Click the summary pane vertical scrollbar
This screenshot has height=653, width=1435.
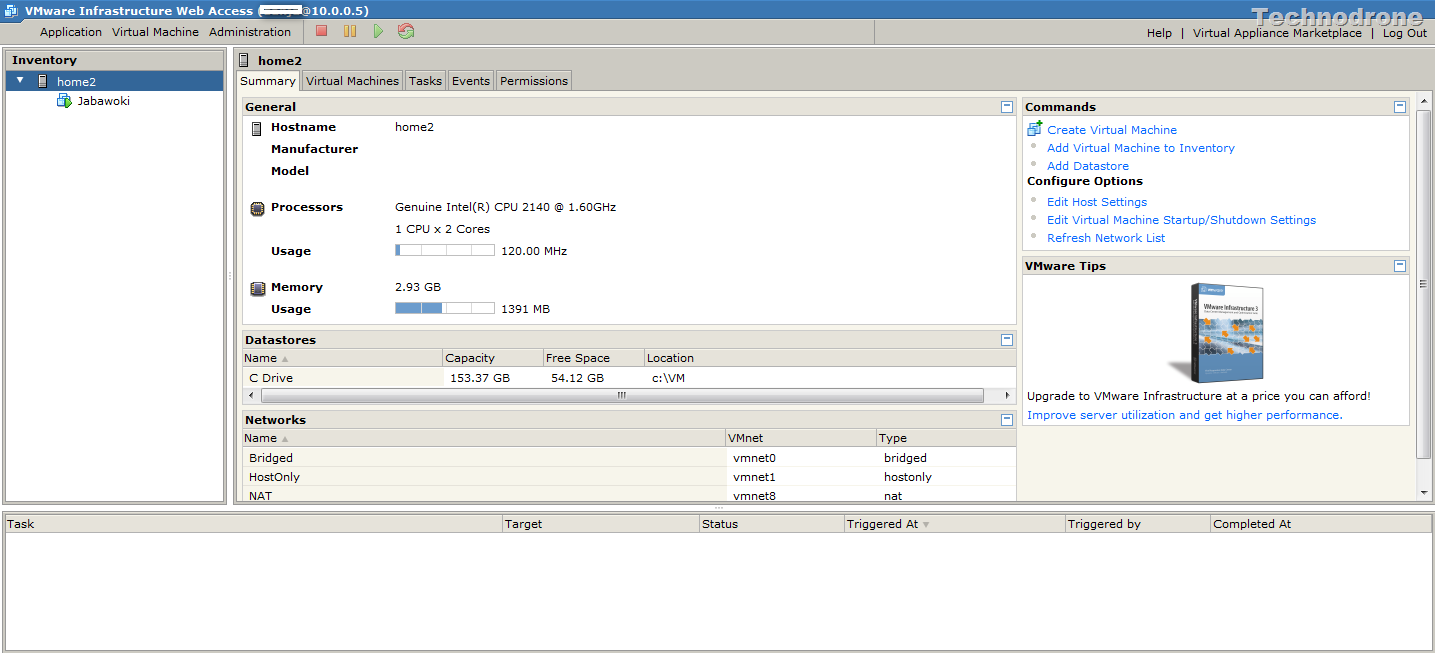tap(1424, 283)
